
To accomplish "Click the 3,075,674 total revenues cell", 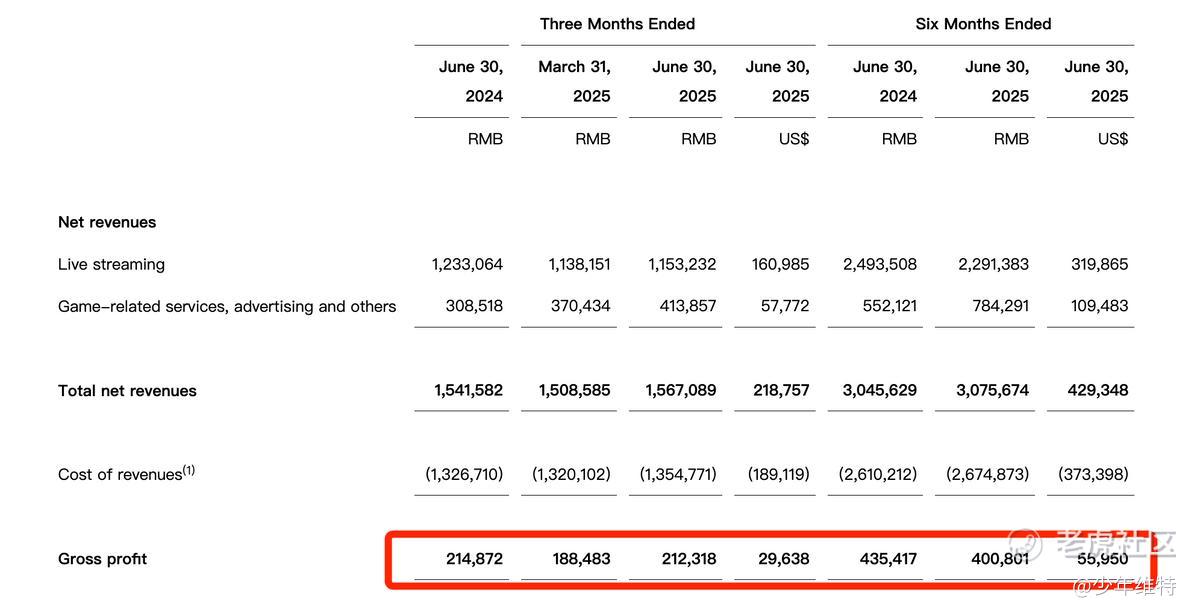I will click(992, 391).
